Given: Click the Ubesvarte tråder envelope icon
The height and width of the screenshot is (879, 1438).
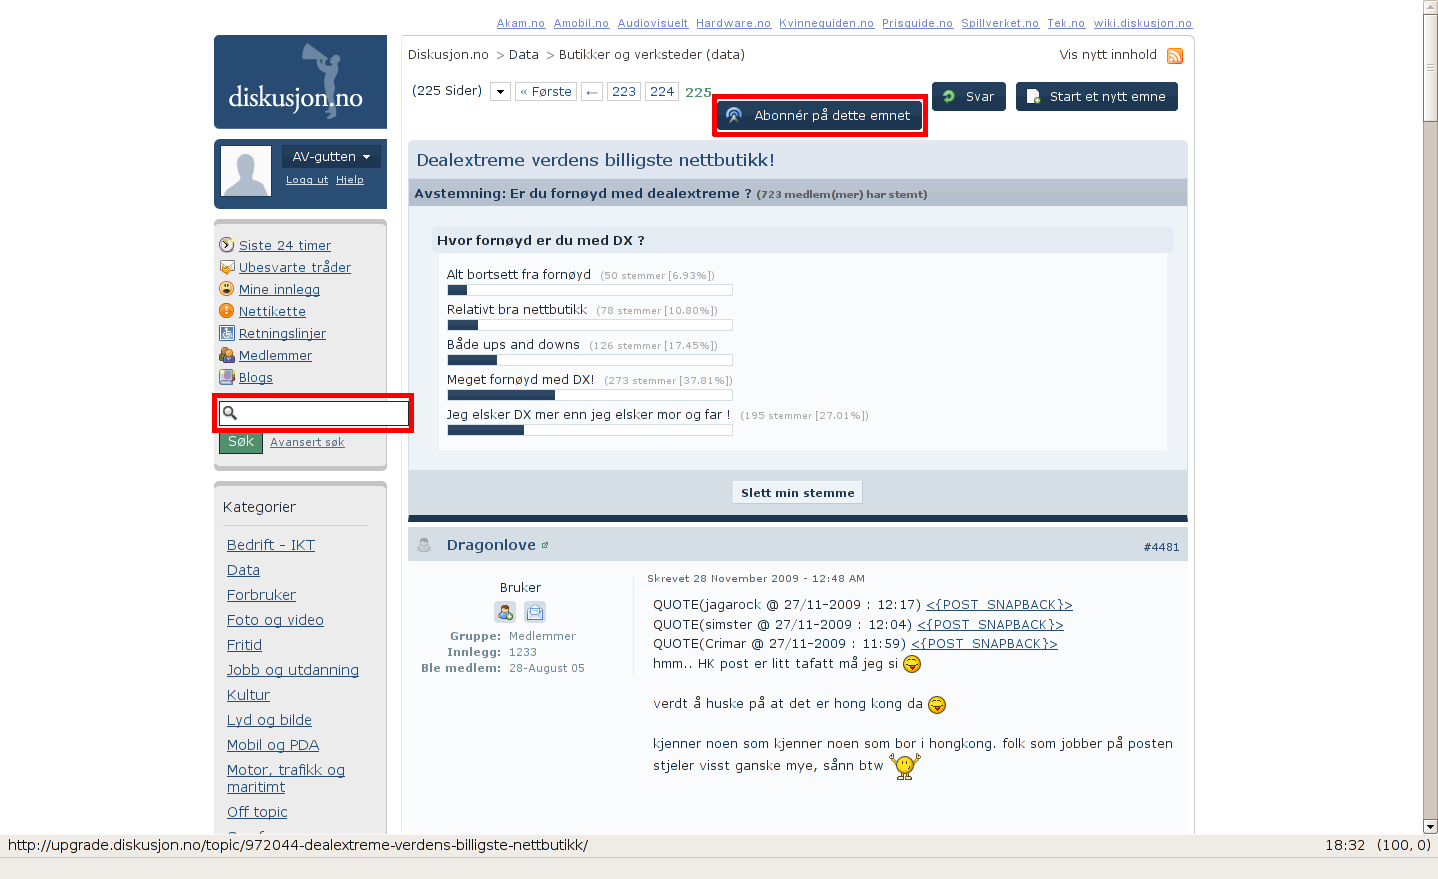Looking at the screenshot, I should tap(227, 267).
